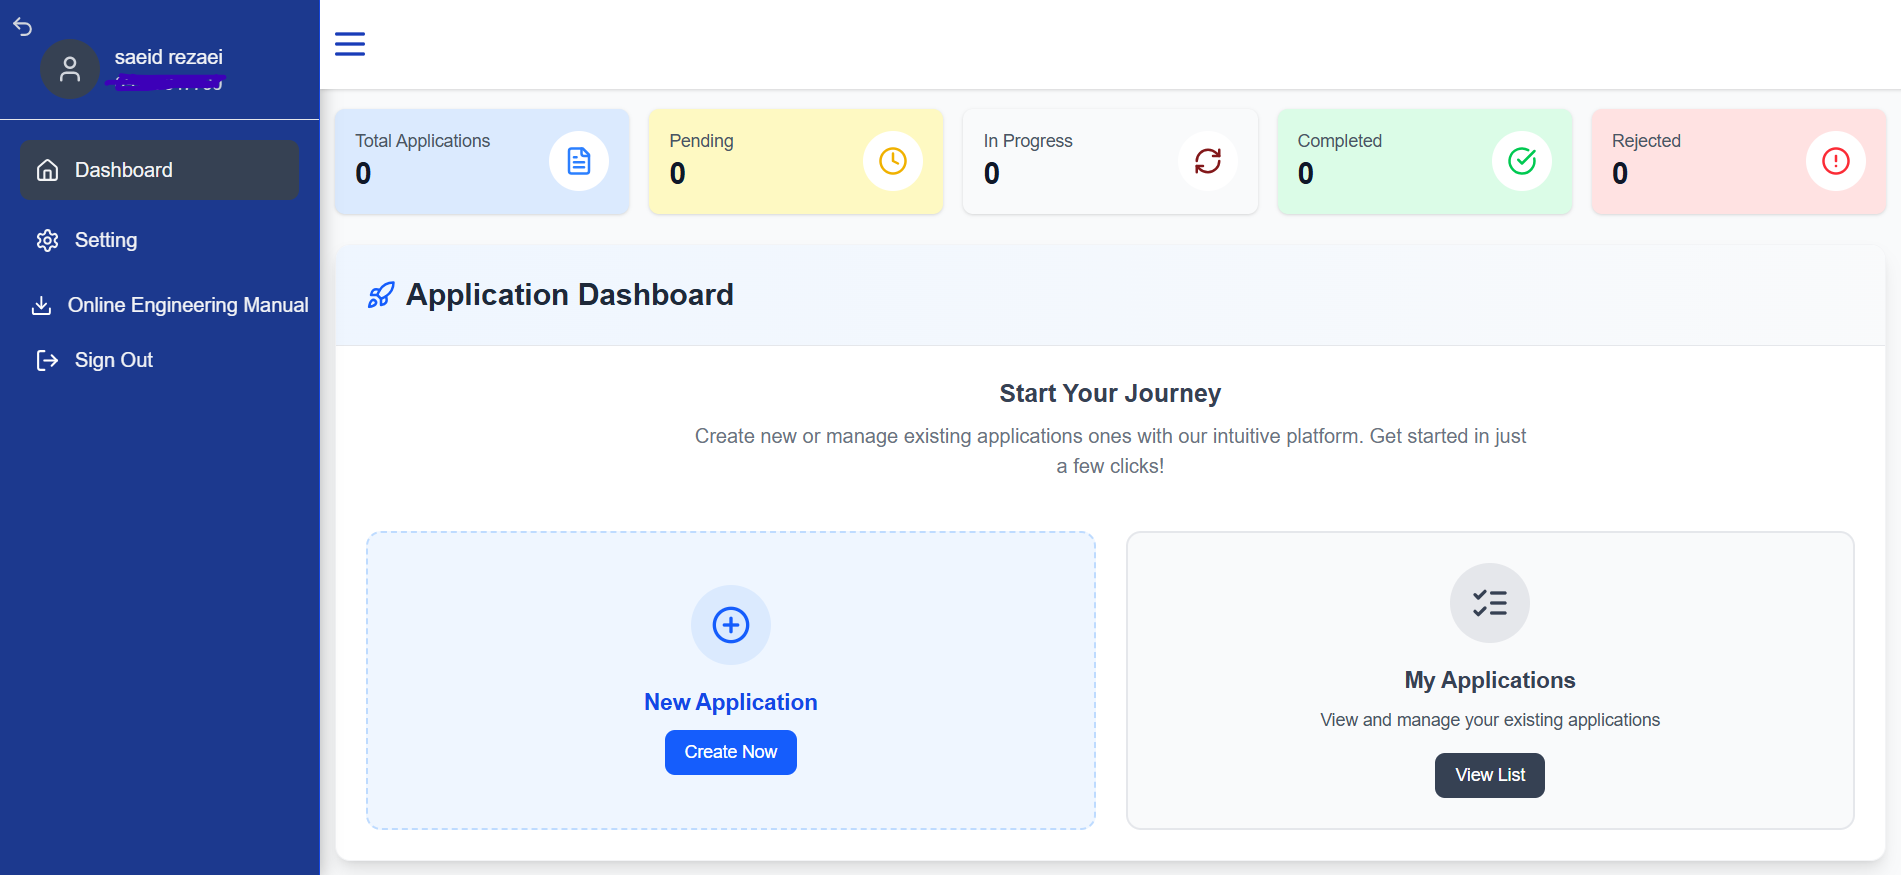The image size is (1901, 875).
Task: Click the clock icon in Pending card
Action: 893,161
